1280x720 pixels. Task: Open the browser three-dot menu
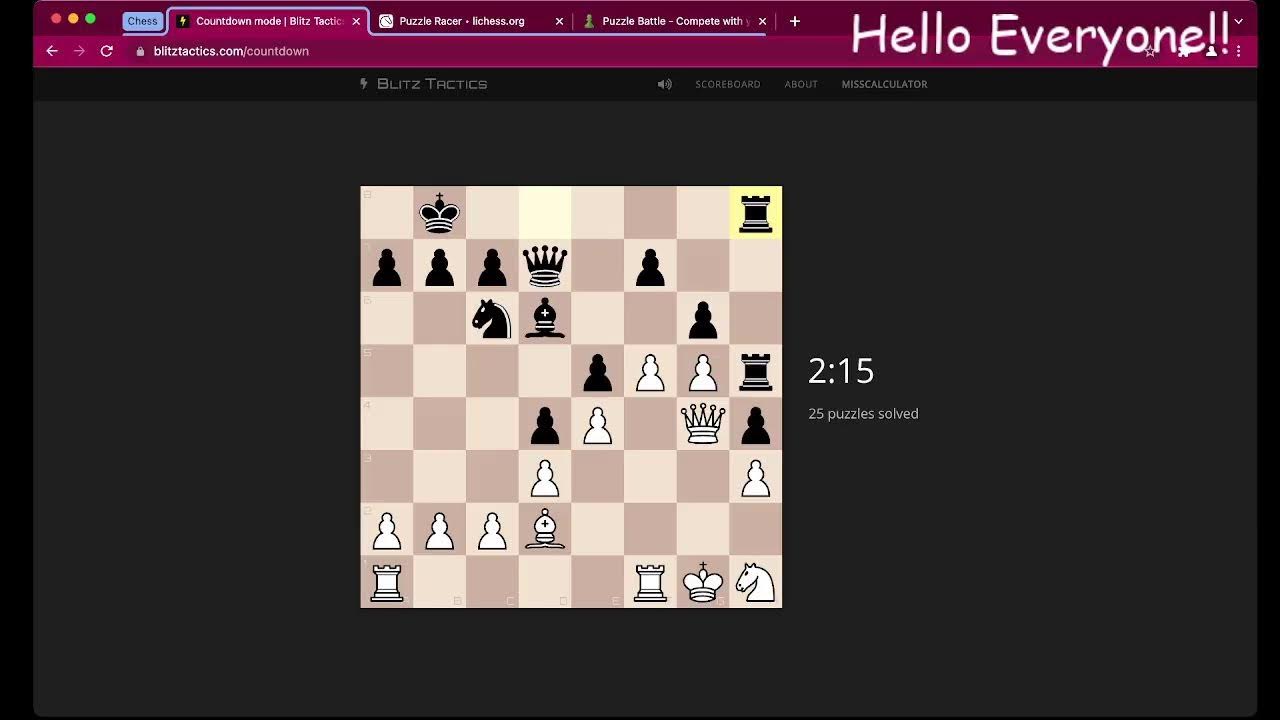pos(1239,51)
